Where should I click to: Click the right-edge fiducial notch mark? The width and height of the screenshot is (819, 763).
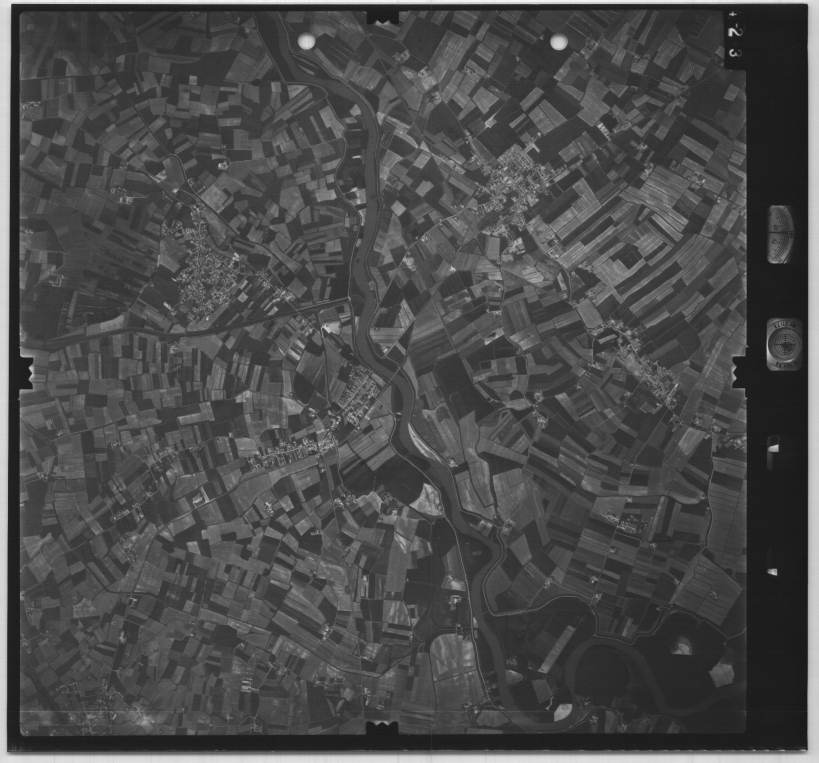(740, 370)
